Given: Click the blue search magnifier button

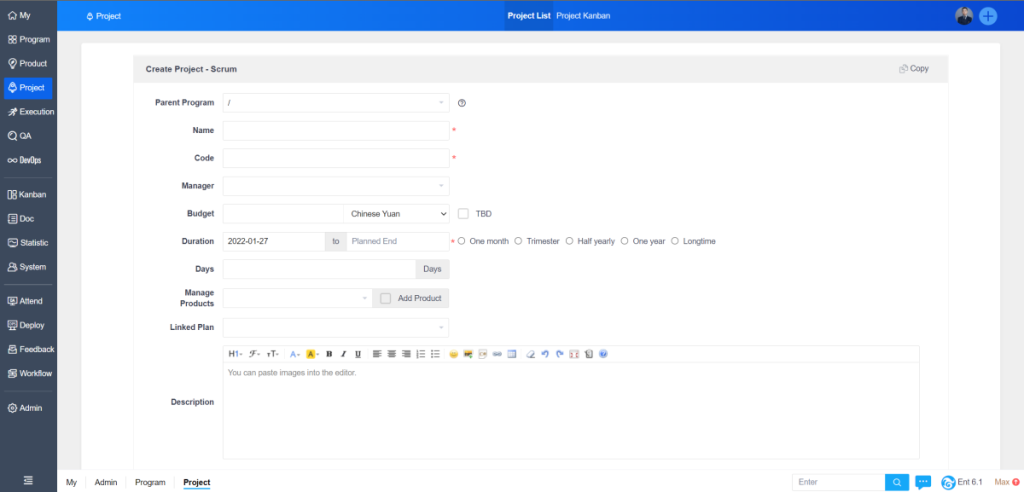Looking at the screenshot, I should click(897, 482).
